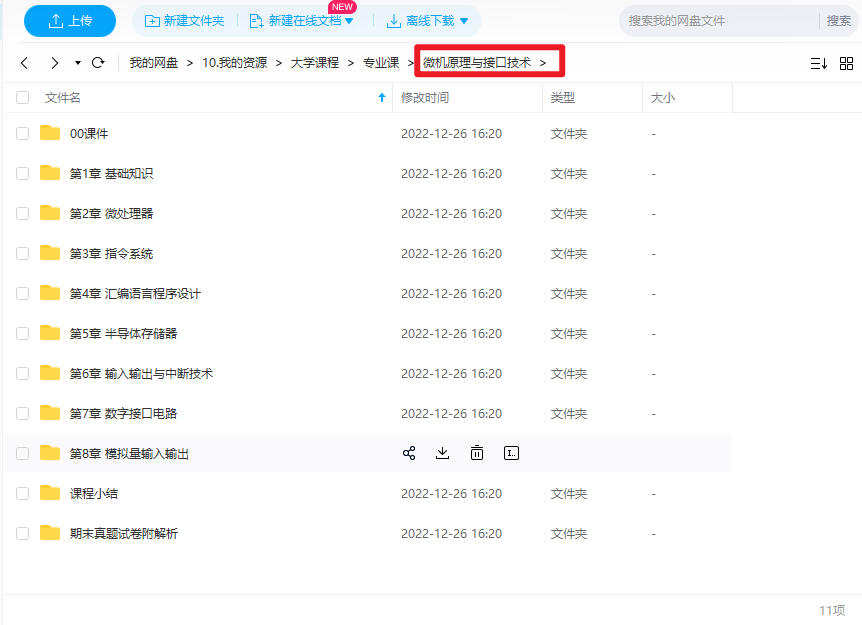Viewport: 862px width, 625px height.
Task: Open folder name 第3章 指令系统
Action: point(112,253)
